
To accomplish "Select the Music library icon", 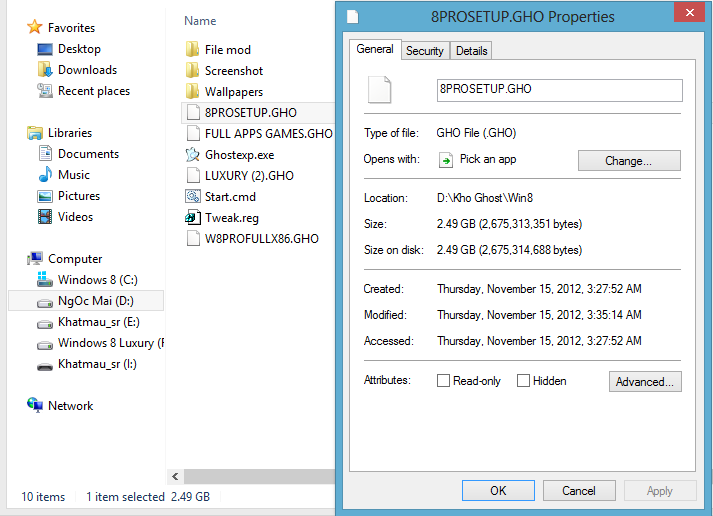I will pos(45,175).
